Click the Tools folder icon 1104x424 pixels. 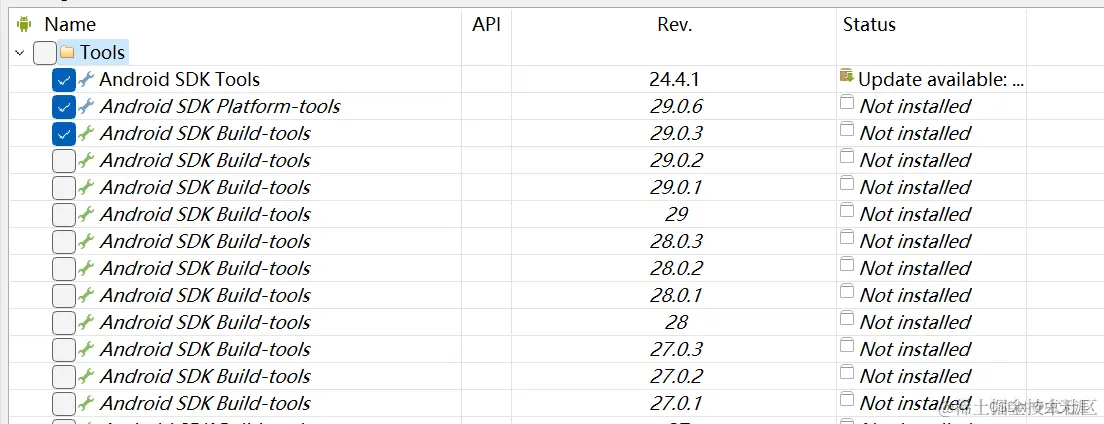pyautogui.click(x=67, y=52)
